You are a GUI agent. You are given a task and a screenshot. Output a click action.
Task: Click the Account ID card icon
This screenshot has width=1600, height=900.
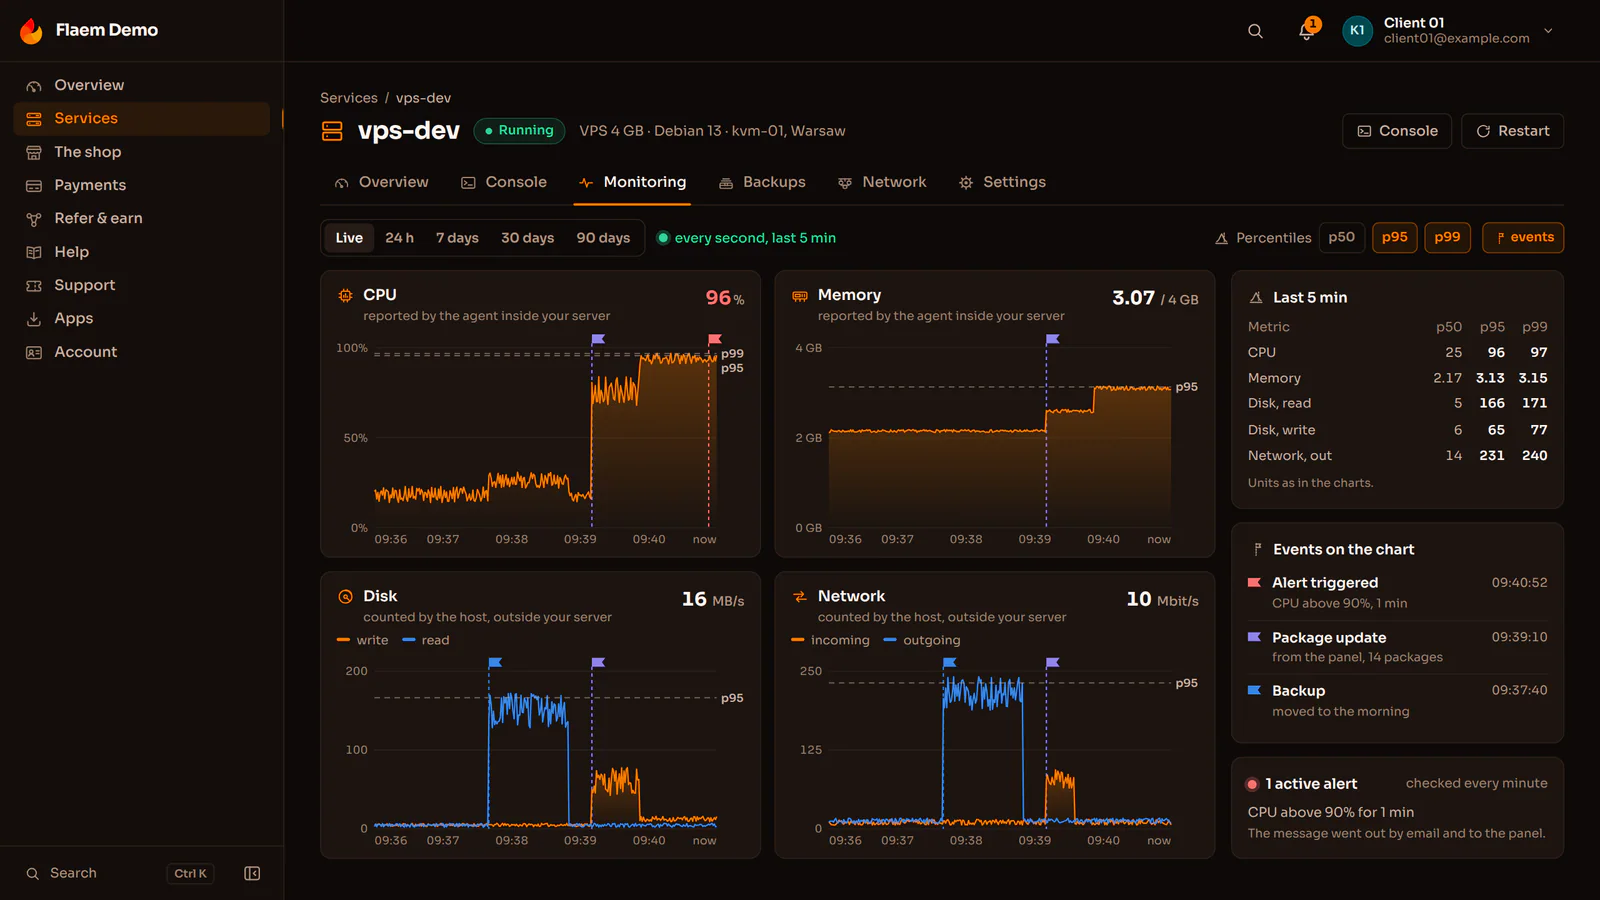tap(34, 352)
